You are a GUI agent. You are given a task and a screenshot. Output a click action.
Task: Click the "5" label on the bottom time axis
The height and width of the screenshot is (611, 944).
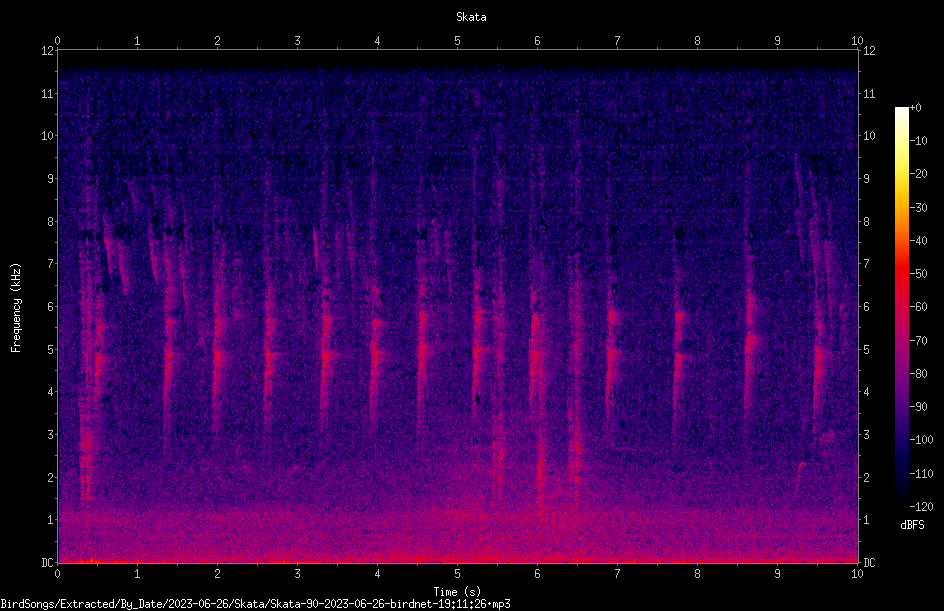point(458,574)
